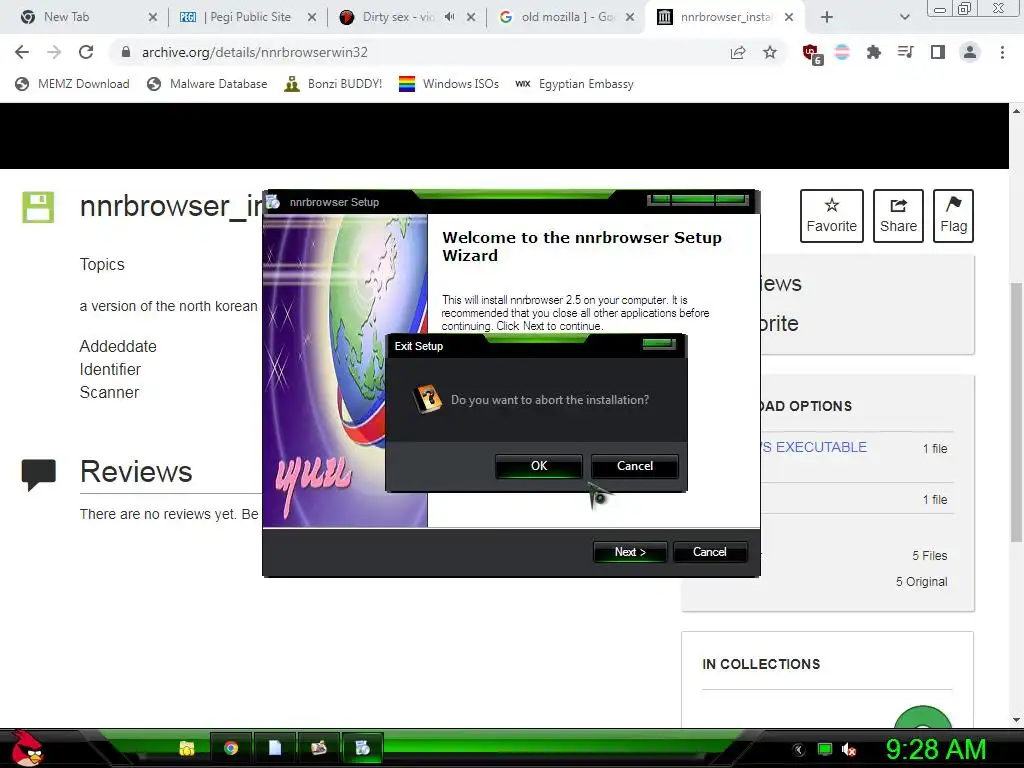Flag this archive item
The width and height of the screenshot is (1024, 768).
(953, 216)
